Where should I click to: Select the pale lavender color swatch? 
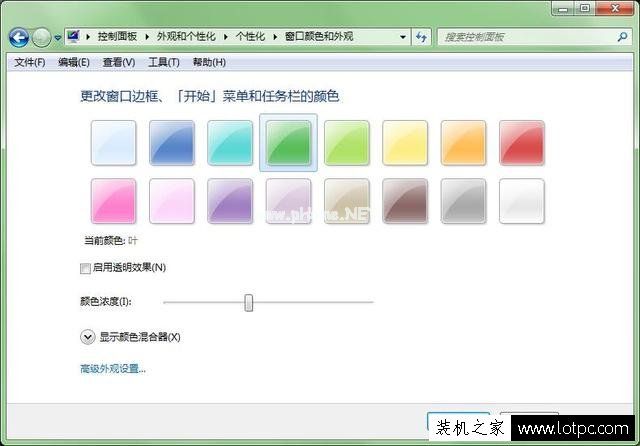tap(289, 201)
